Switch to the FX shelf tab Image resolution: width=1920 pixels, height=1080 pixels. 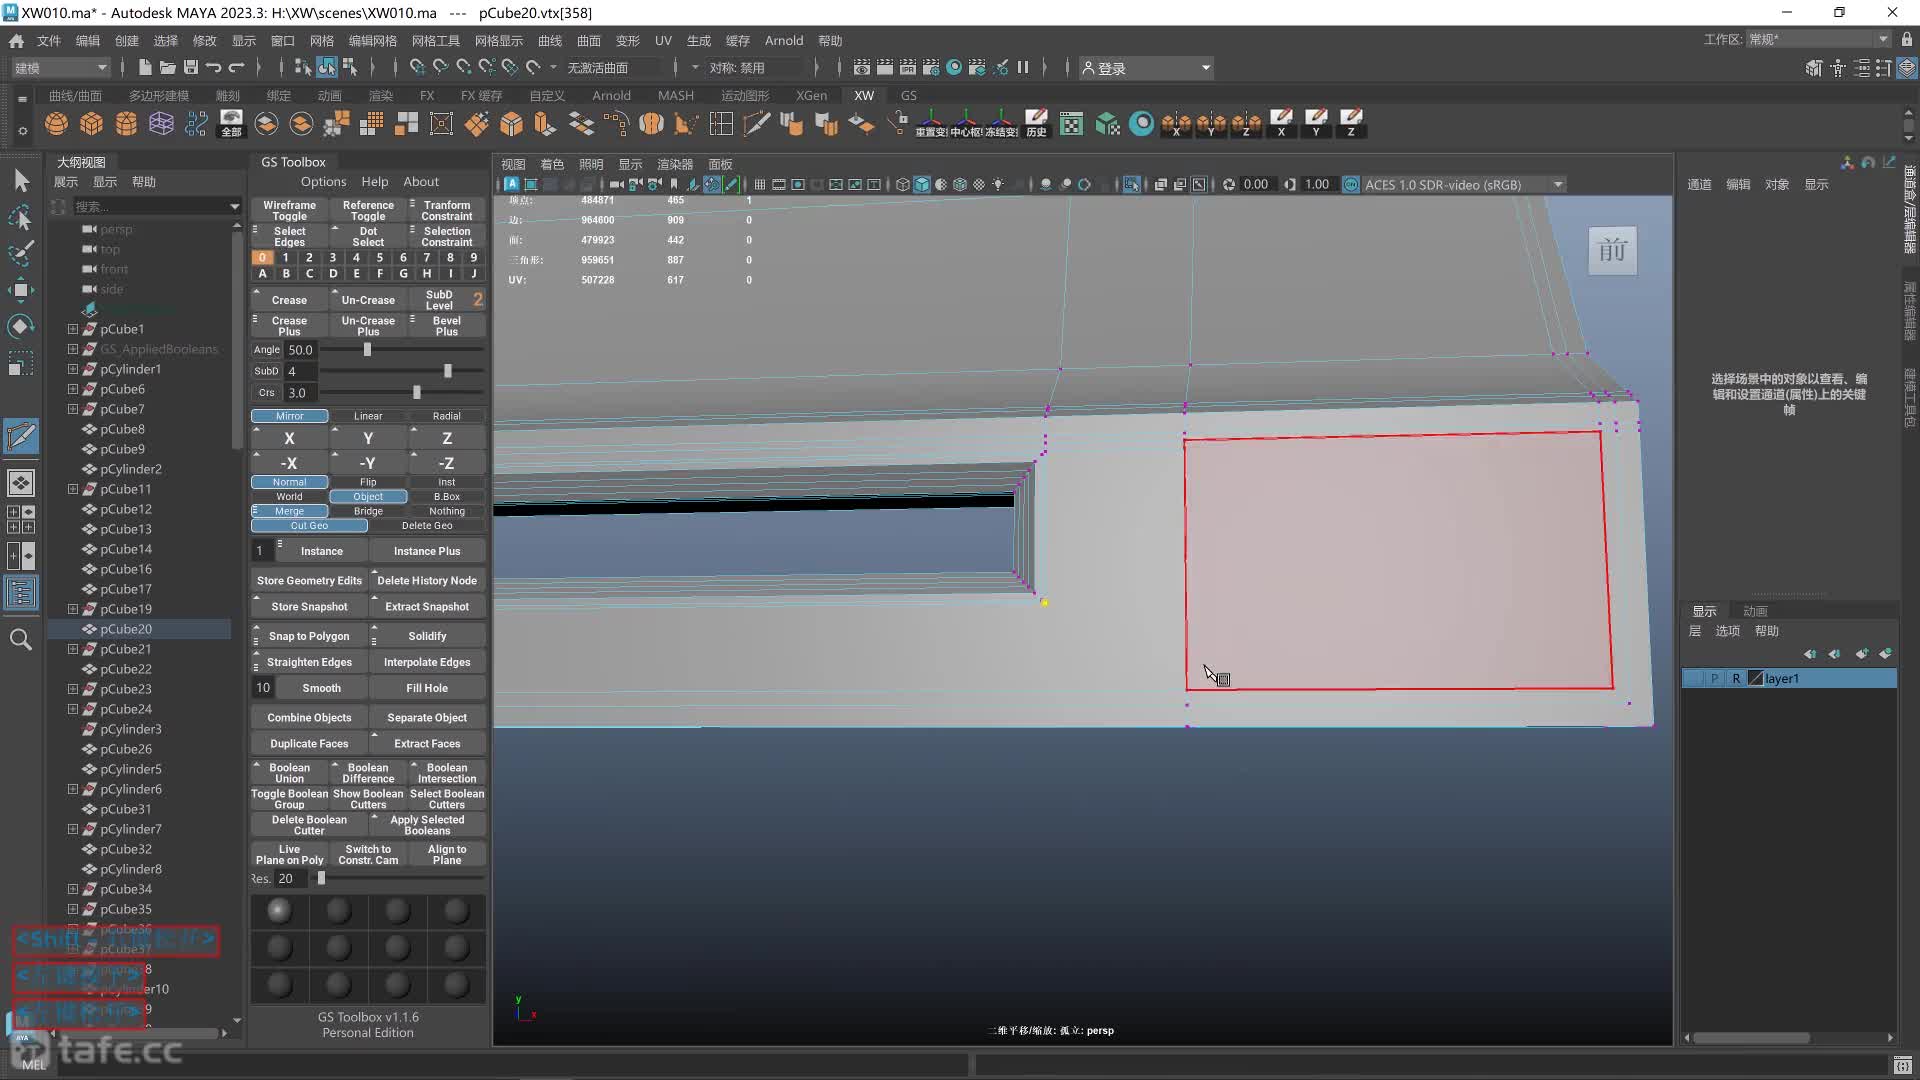pyautogui.click(x=427, y=95)
